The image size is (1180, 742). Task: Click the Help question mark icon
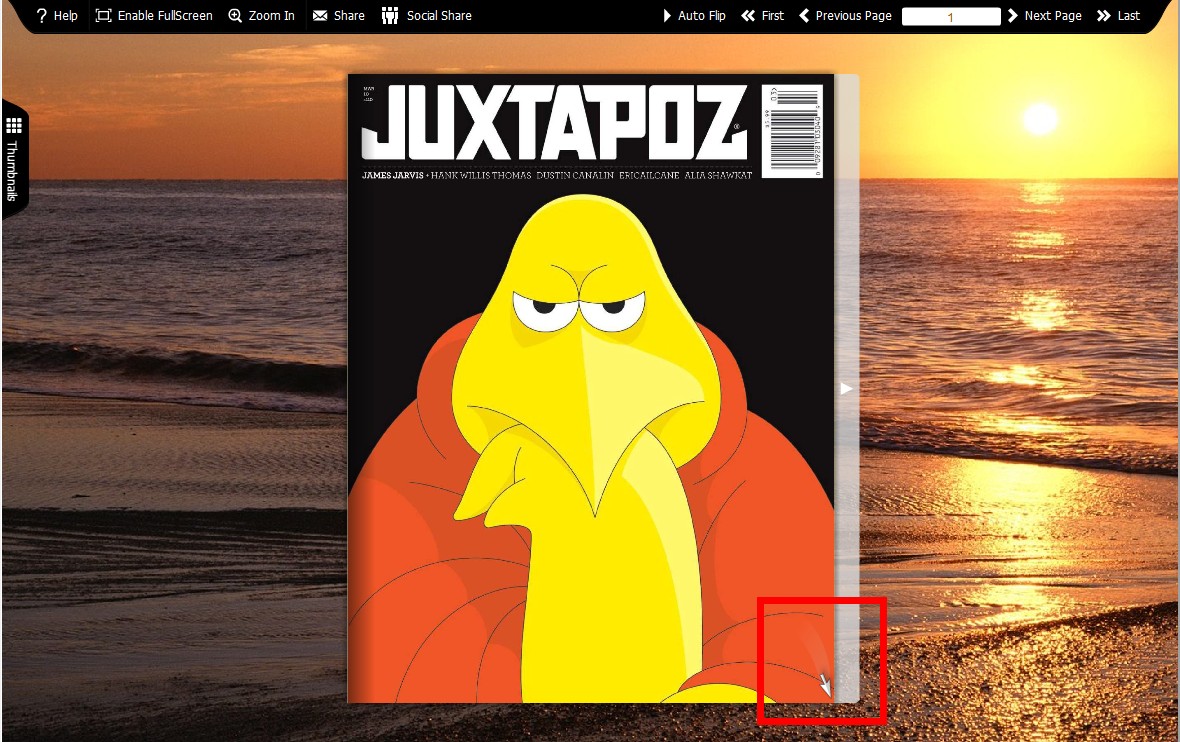click(x=41, y=16)
